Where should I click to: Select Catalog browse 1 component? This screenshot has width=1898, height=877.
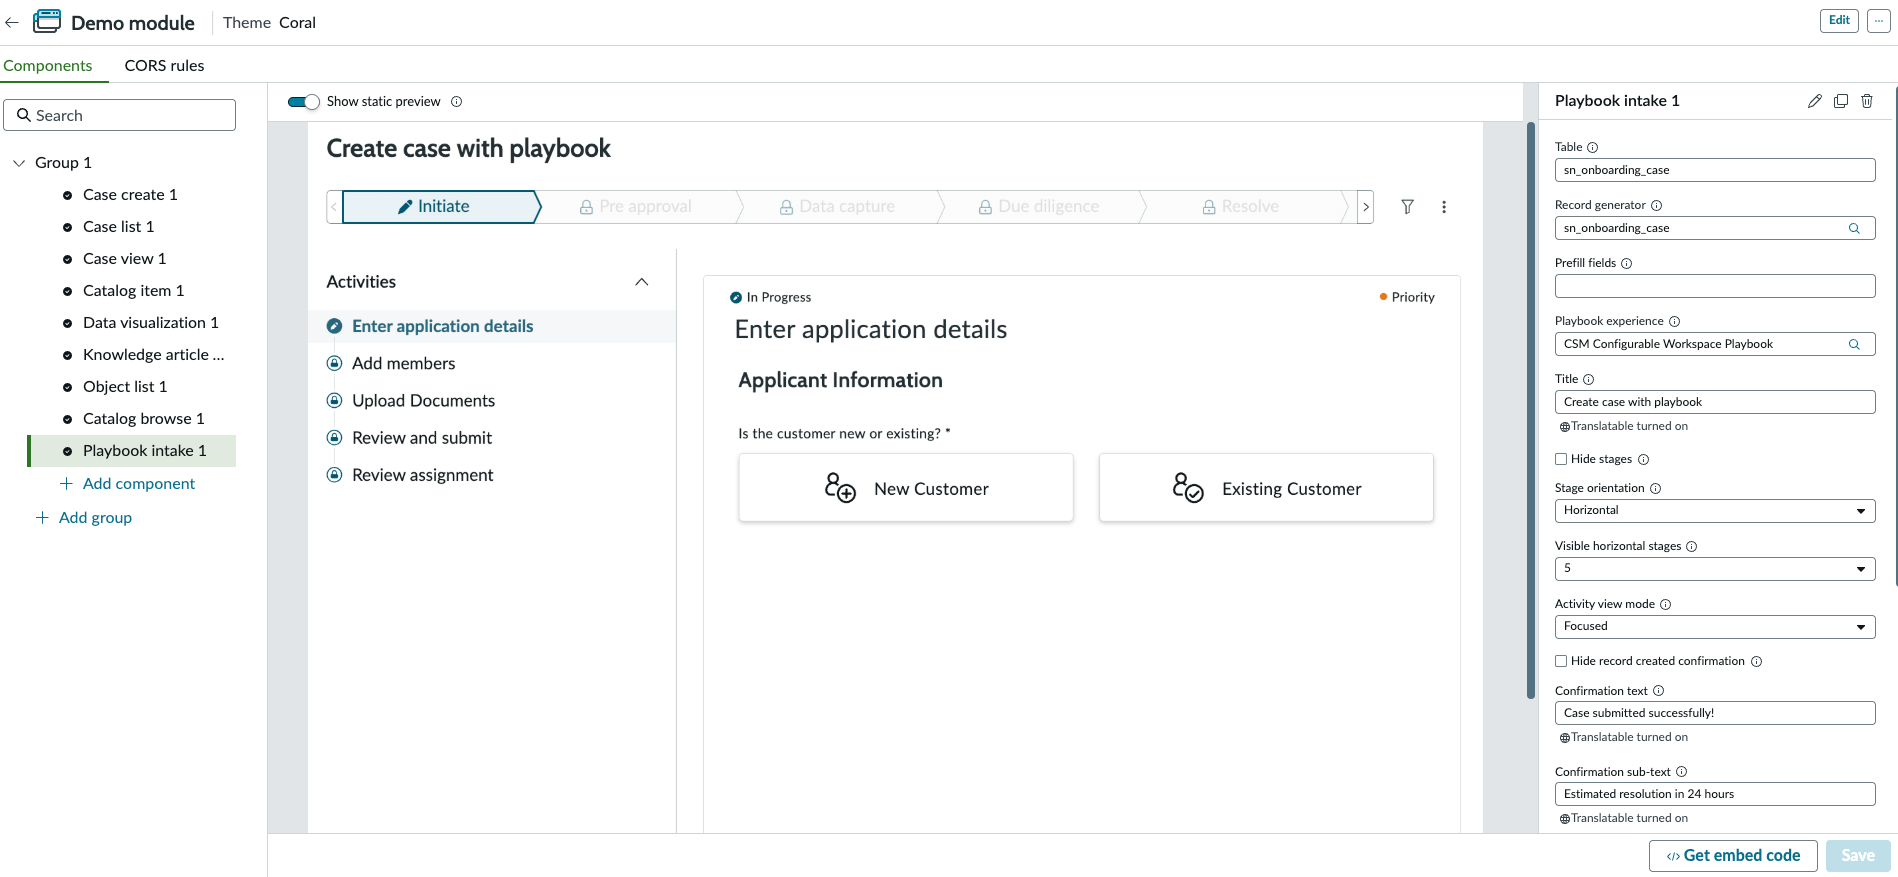click(143, 419)
